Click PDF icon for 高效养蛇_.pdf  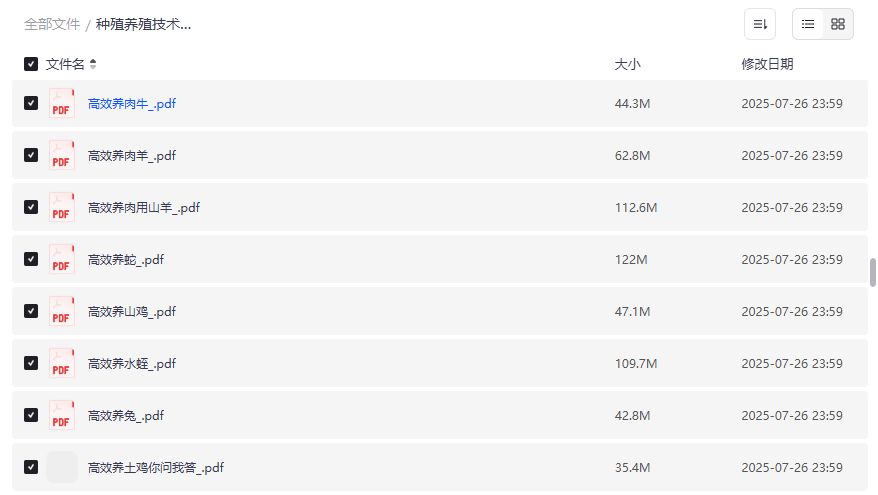pyautogui.click(x=62, y=260)
